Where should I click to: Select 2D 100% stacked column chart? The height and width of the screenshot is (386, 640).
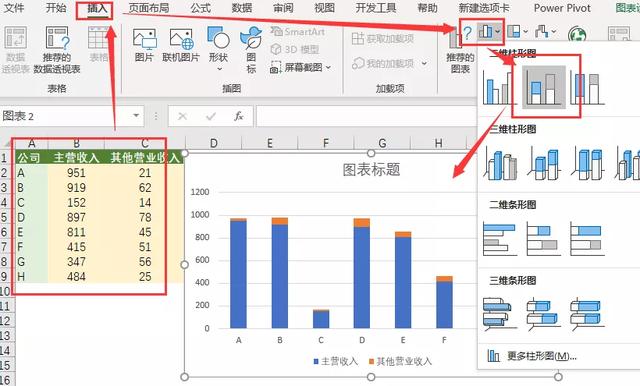[x=587, y=87]
